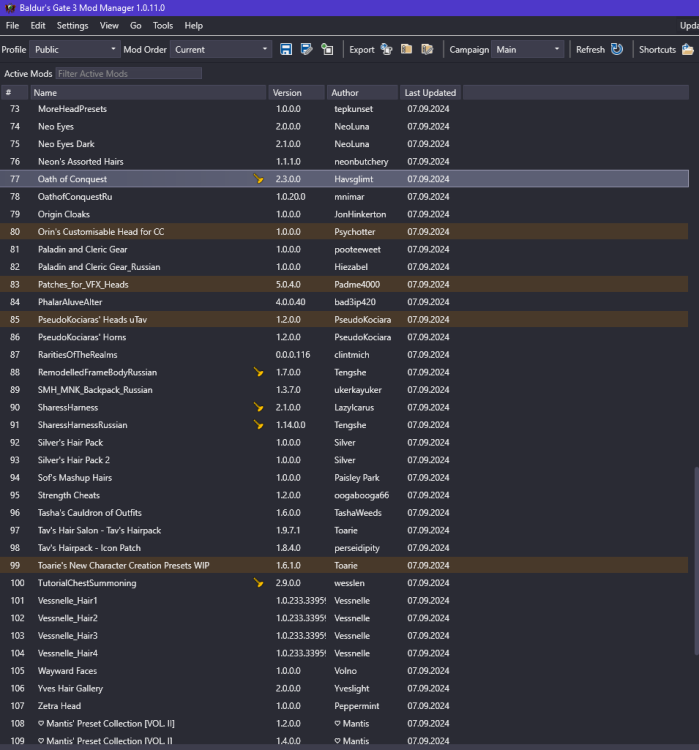Click the yellow arrow icon on SharessHarness row

pos(259,407)
